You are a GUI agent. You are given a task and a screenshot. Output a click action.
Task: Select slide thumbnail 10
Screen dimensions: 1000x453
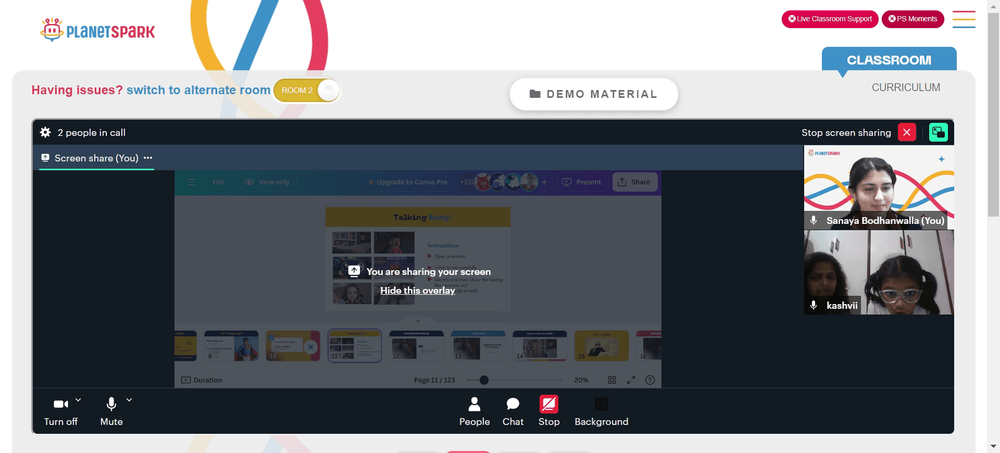coord(293,345)
